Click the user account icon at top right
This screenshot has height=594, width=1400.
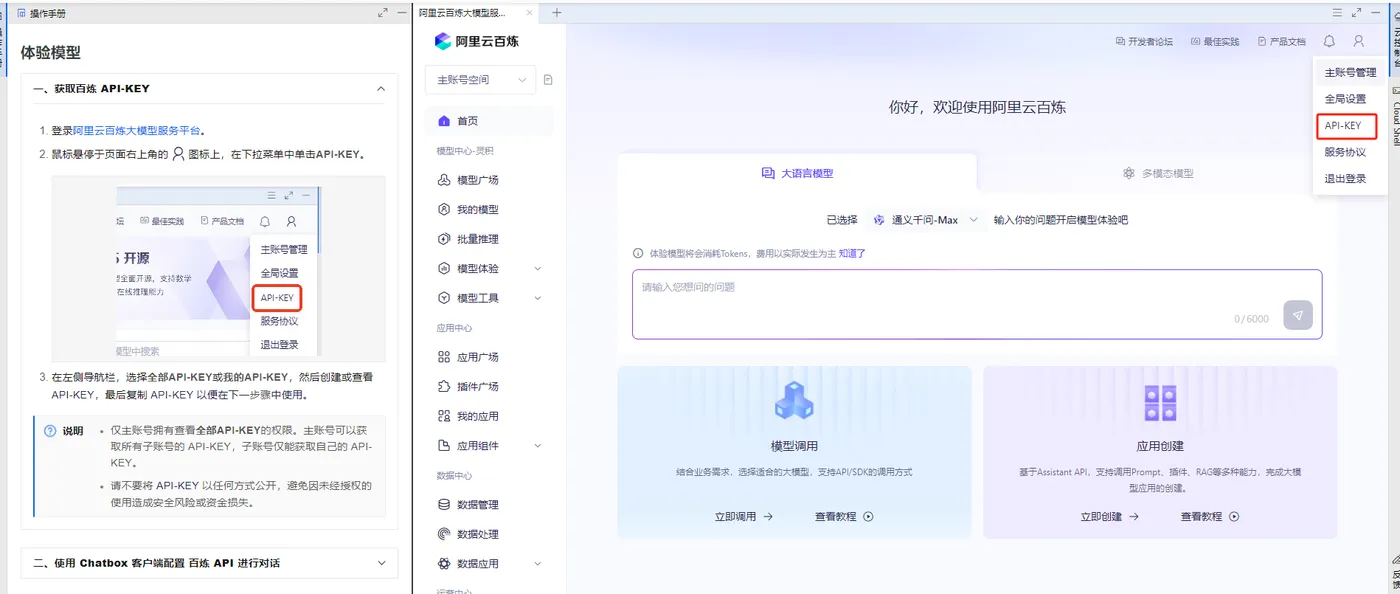[x=1358, y=41]
